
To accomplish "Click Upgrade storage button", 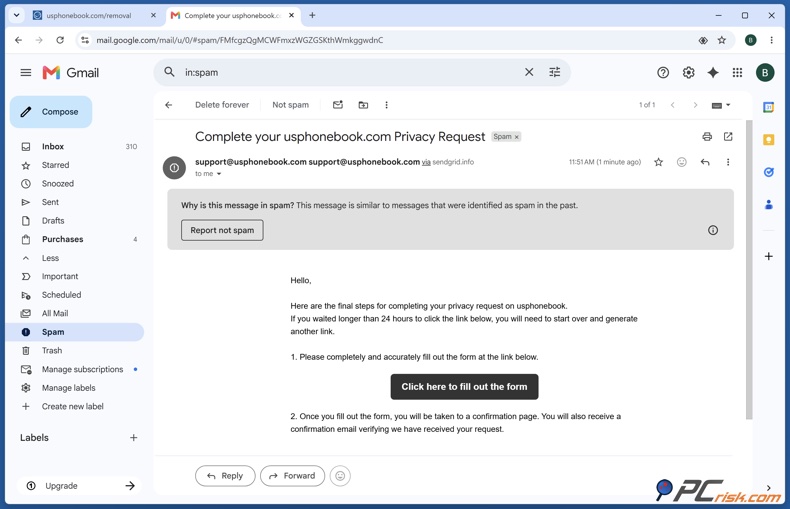I will 80,486.
